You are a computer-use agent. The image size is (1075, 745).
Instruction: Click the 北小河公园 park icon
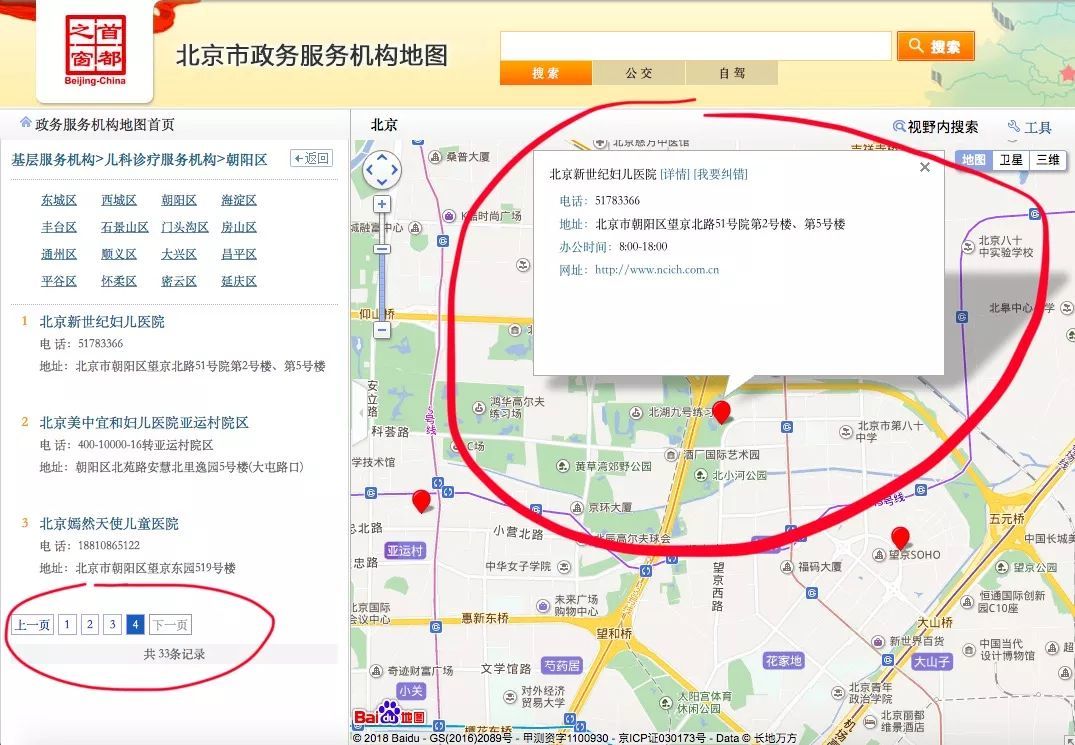click(701, 475)
